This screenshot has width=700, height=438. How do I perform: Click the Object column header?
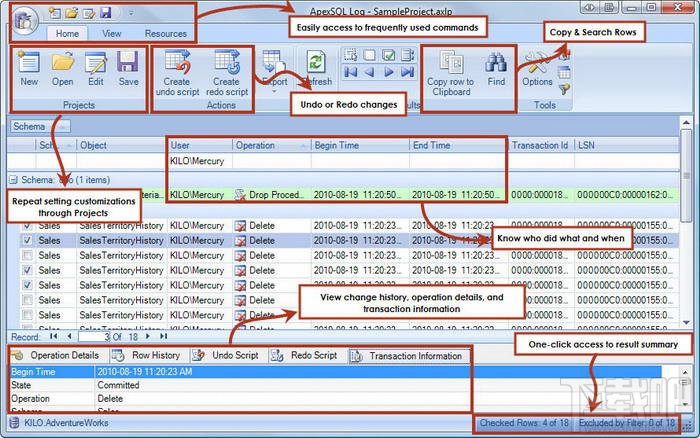point(121,145)
